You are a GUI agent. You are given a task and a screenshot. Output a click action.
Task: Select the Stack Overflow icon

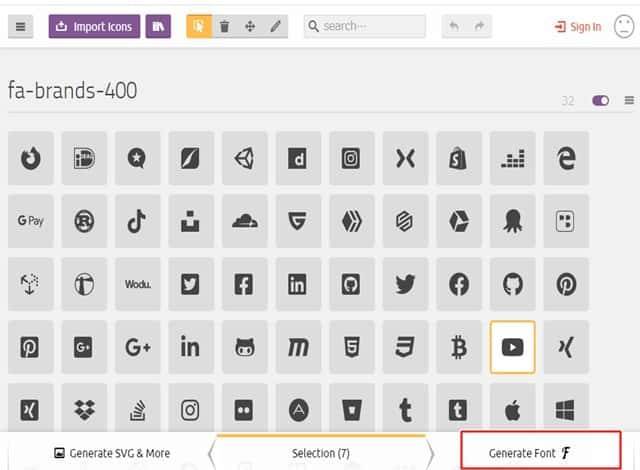pos(138,409)
